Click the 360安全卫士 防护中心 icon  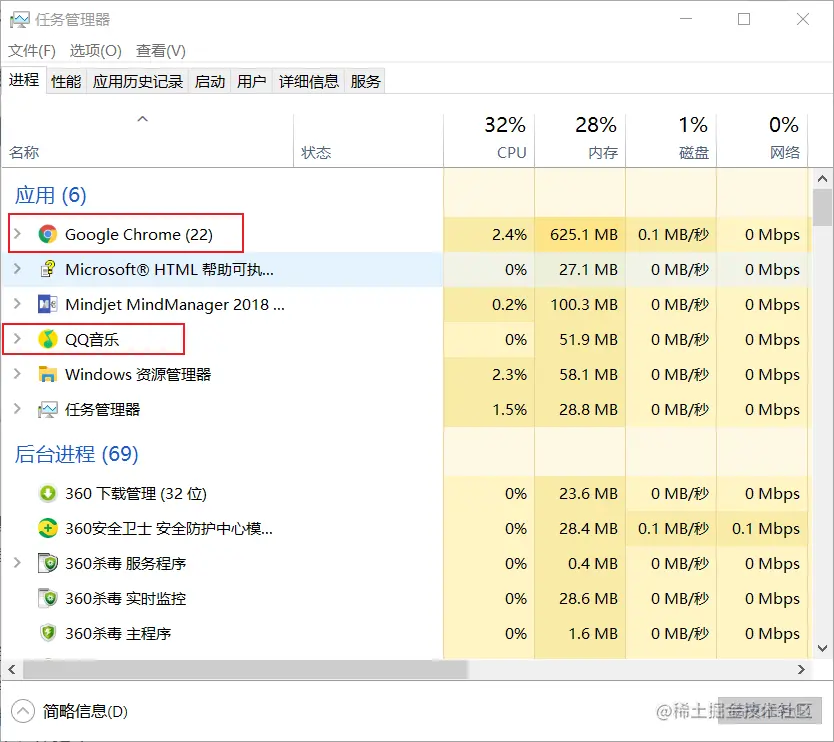click(47, 528)
